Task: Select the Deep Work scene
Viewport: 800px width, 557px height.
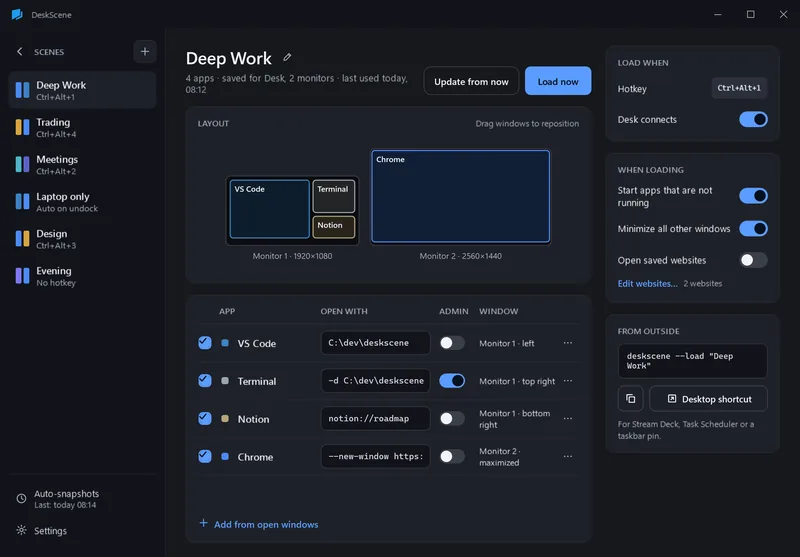Action: pyautogui.click(x=82, y=90)
